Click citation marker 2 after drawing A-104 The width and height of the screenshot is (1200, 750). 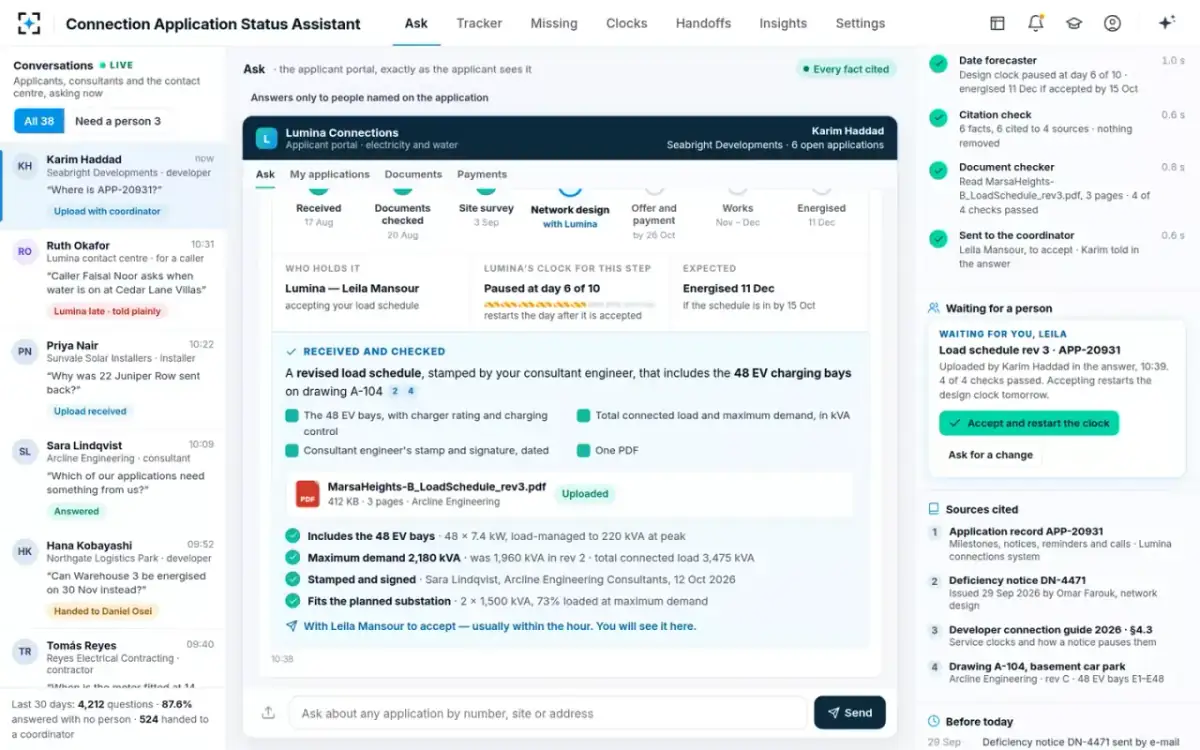tap(395, 391)
